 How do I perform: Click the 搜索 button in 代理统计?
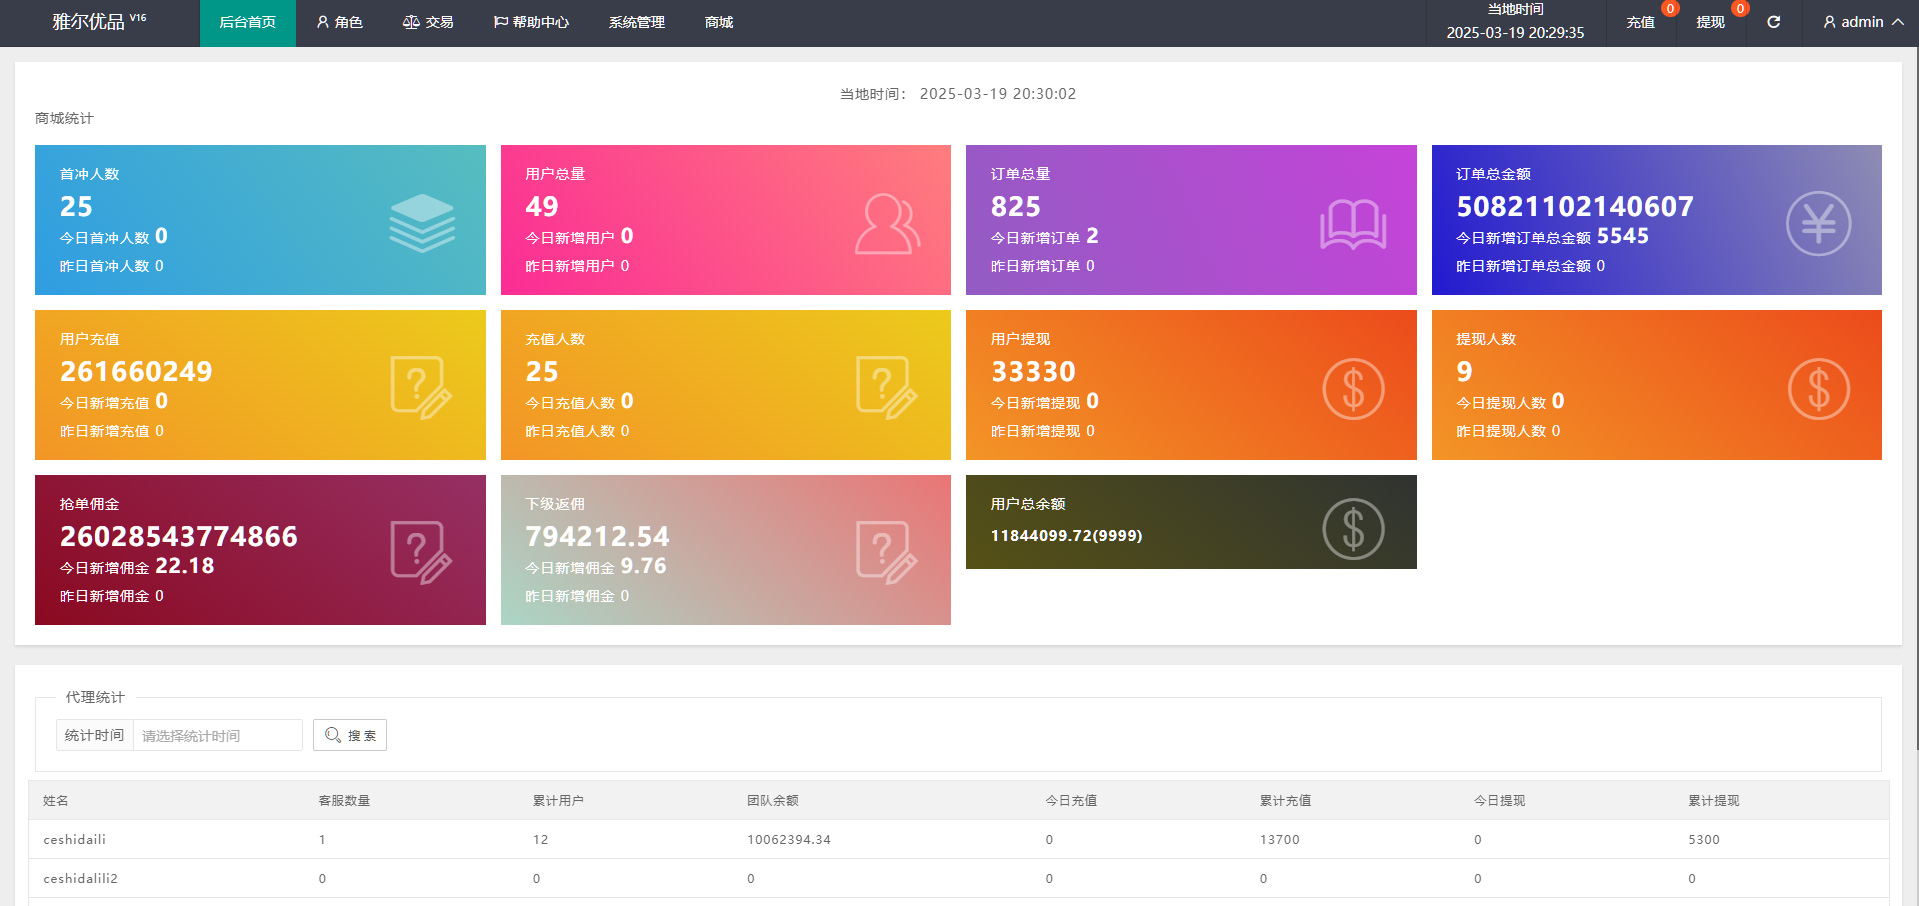pos(350,735)
